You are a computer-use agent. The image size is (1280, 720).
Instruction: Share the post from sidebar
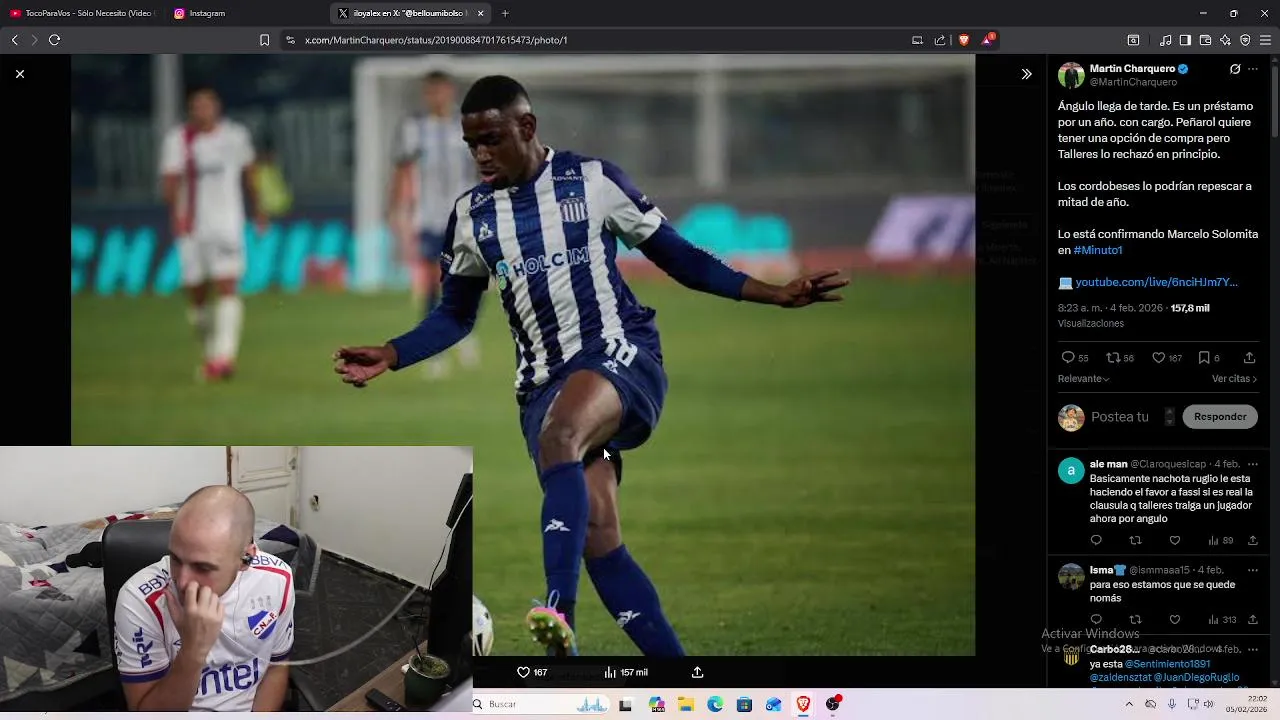coord(1249,358)
